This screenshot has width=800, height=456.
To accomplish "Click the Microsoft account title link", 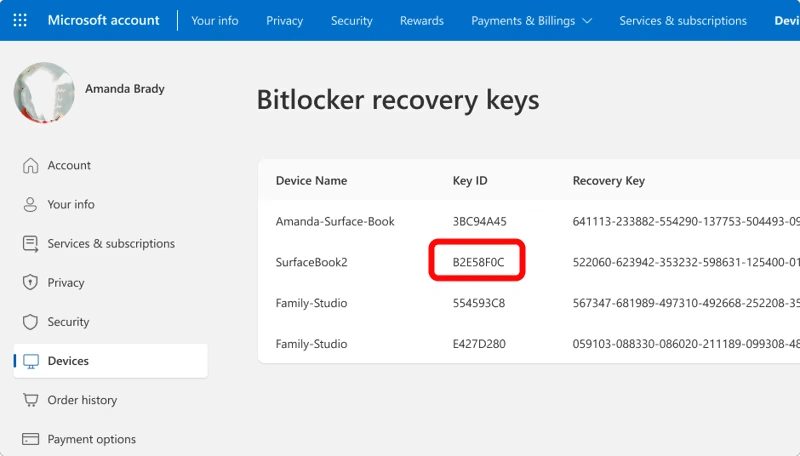I will pyautogui.click(x=104, y=20).
